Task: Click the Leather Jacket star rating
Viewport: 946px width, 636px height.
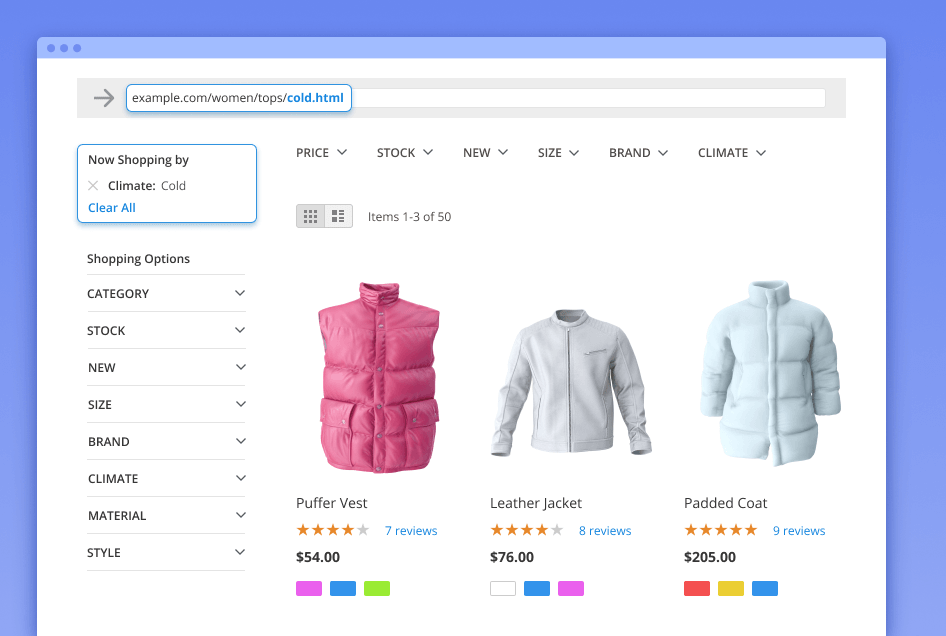Action: coord(526,530)
